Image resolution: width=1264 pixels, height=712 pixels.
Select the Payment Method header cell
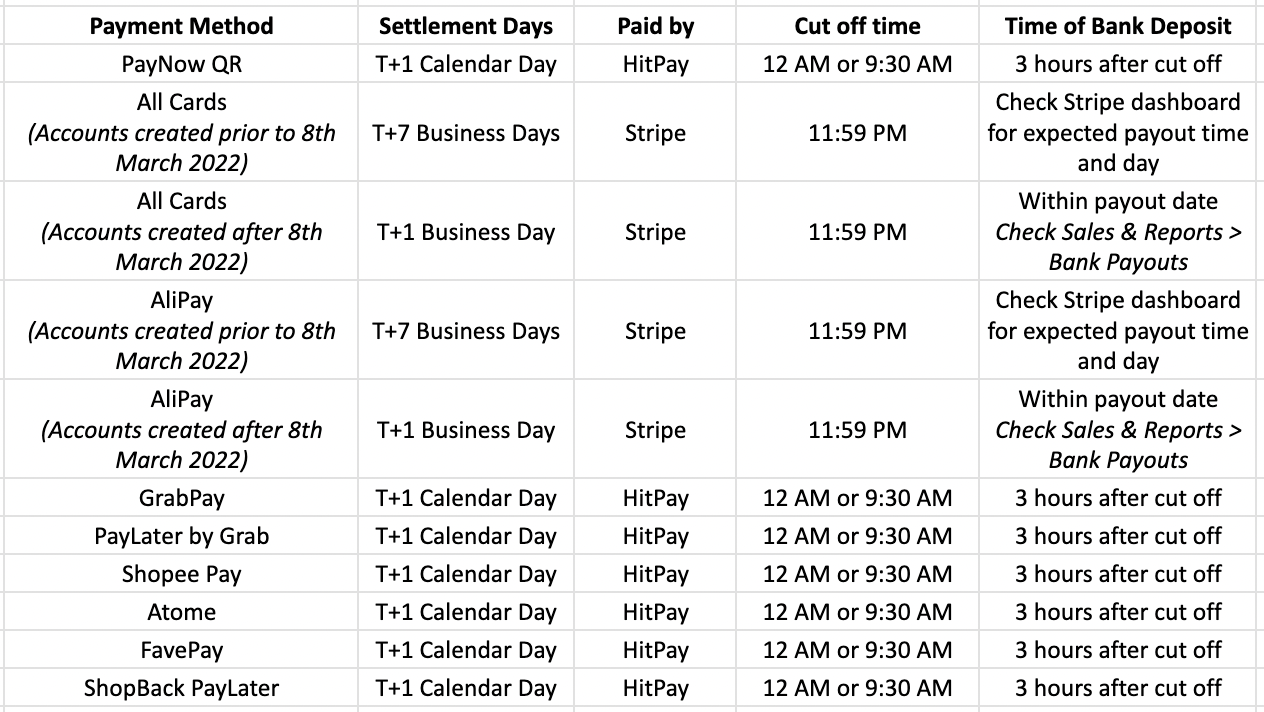[x=181, y=26]
